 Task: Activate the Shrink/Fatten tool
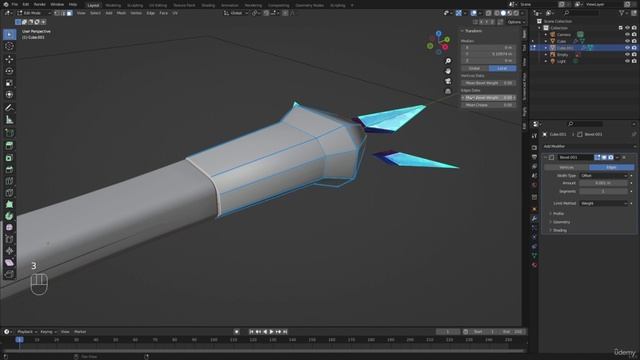tap(9, 251)
